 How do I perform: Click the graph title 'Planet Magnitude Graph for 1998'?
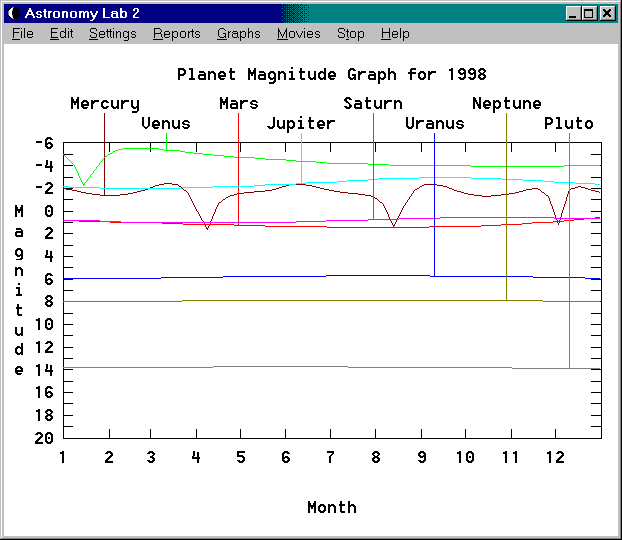tap(332, 75)
